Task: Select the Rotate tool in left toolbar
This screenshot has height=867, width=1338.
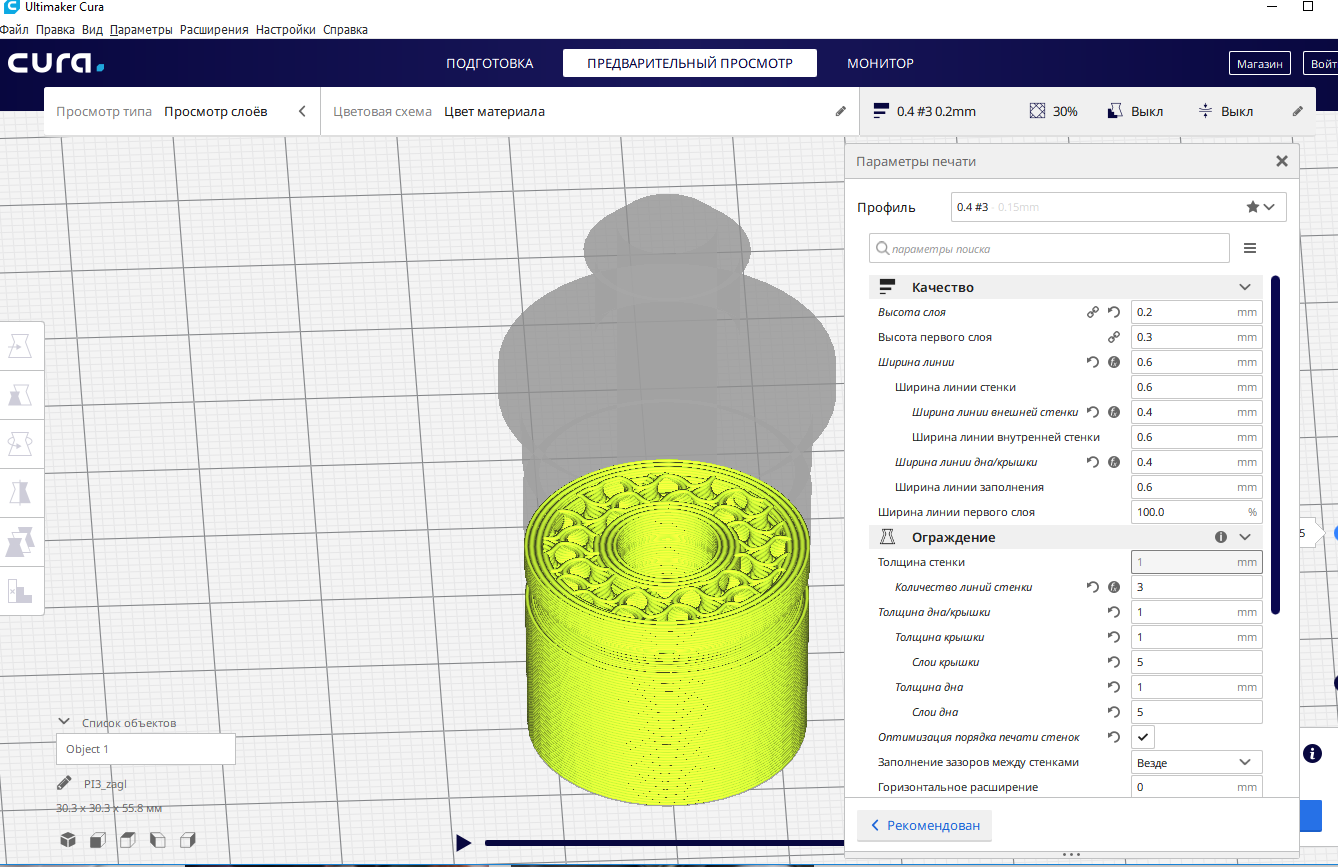Action: pos(19,443)
